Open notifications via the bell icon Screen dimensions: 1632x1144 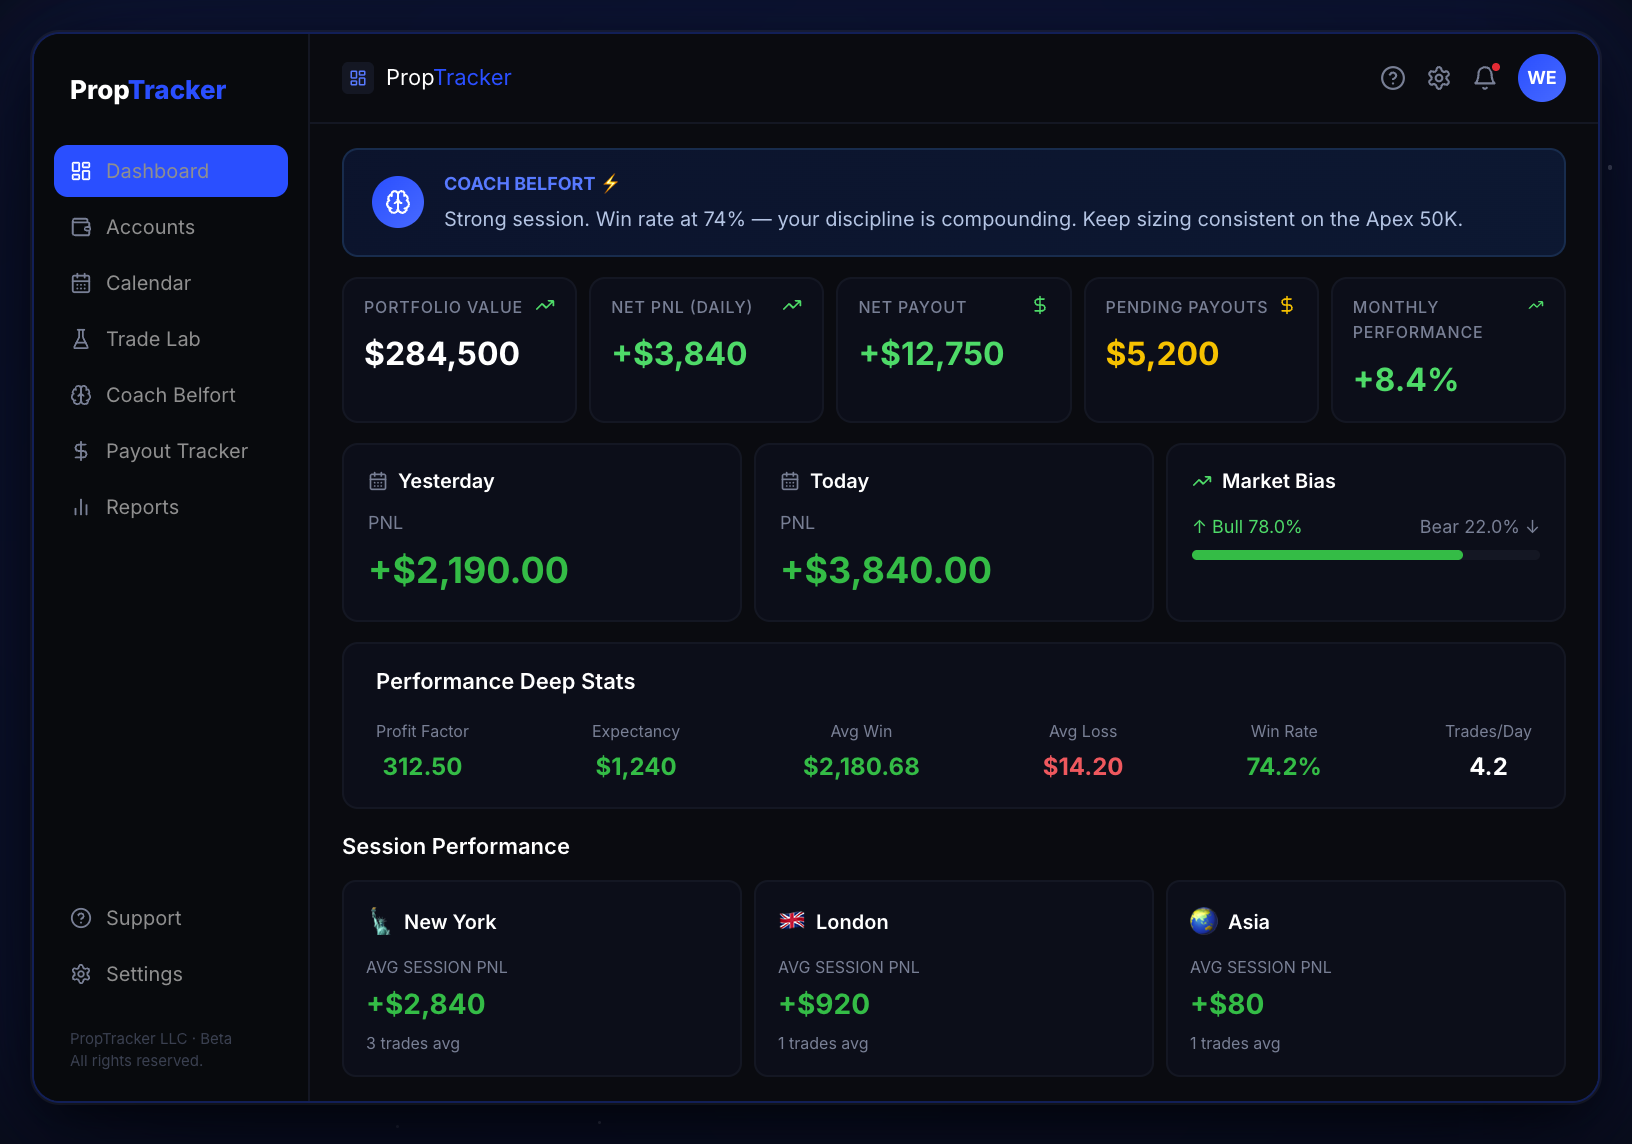coord(1484,77)
